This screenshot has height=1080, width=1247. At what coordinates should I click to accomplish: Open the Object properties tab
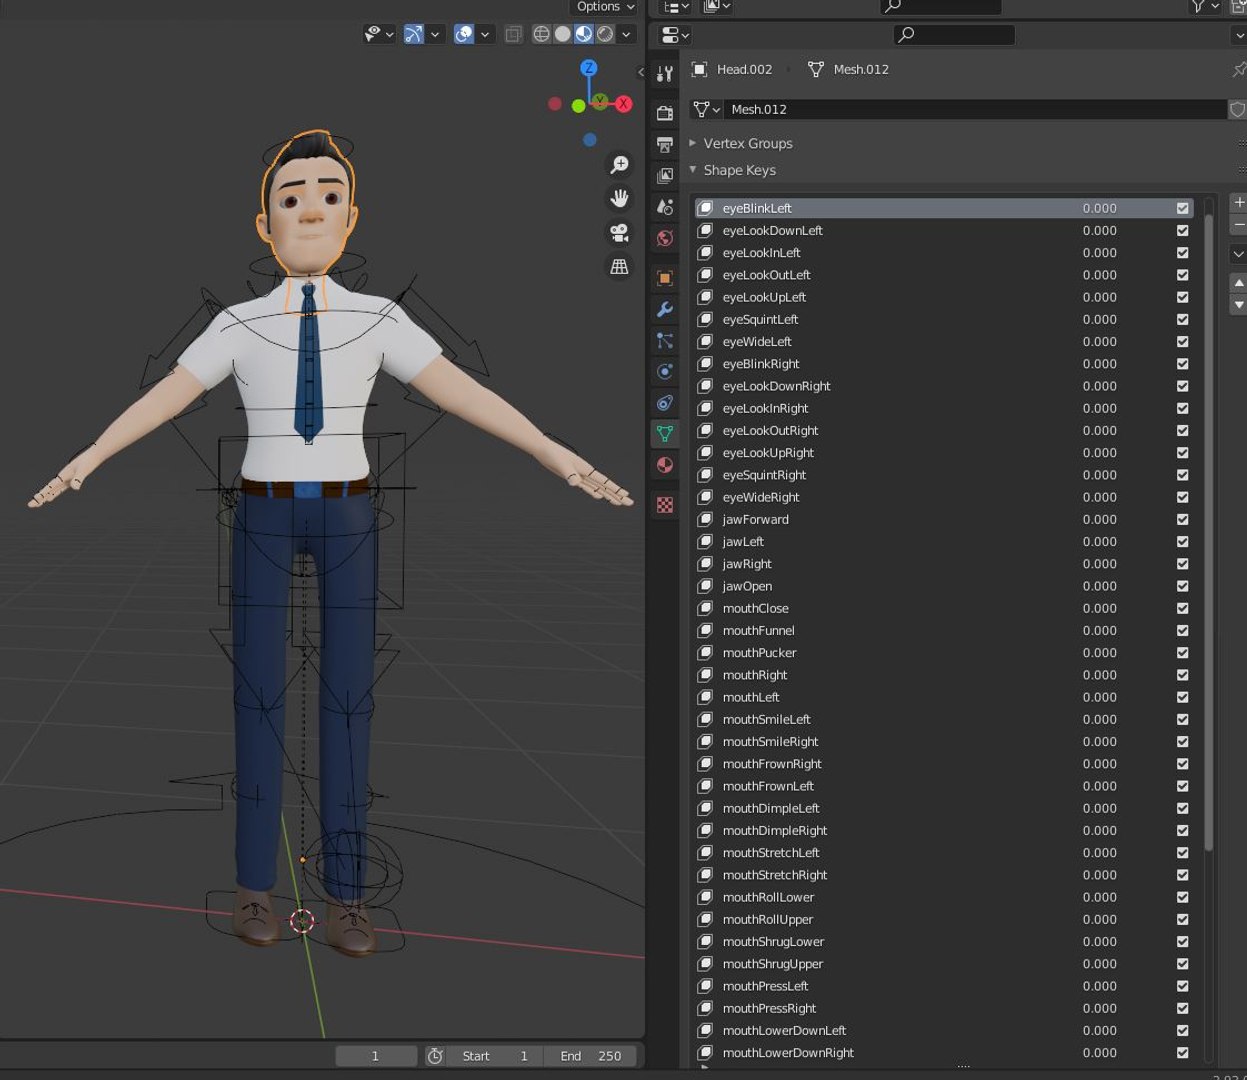pyautogui.click(x=665, y=278)
